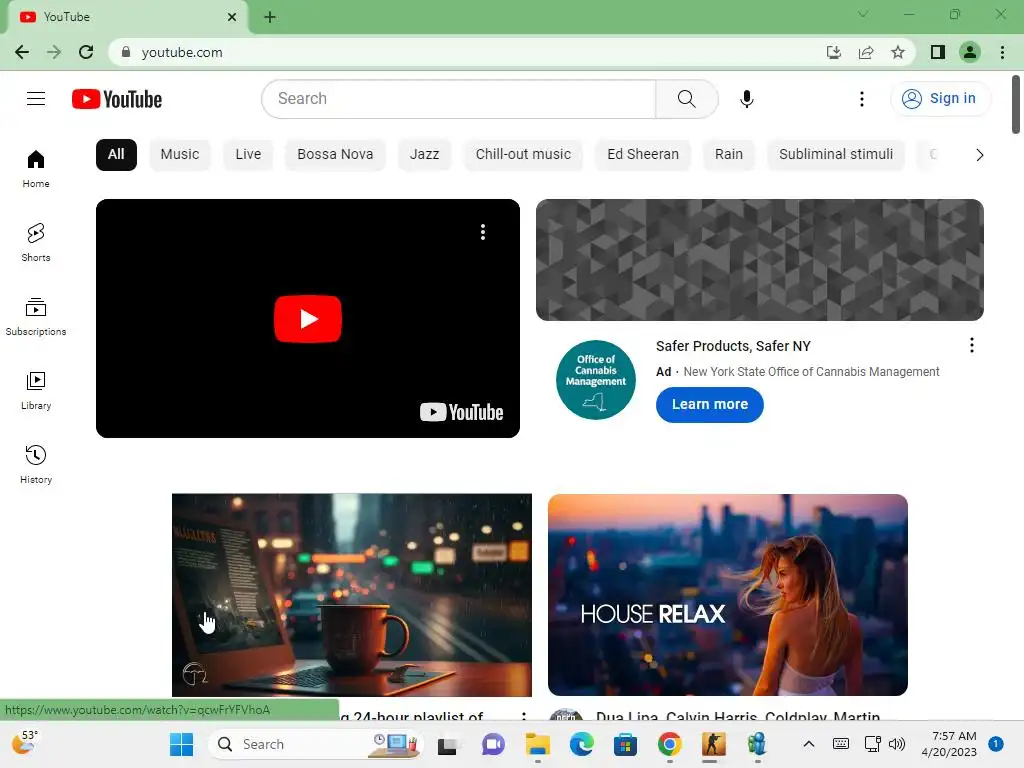Open Shorts from sidebar

click(36, 242)
